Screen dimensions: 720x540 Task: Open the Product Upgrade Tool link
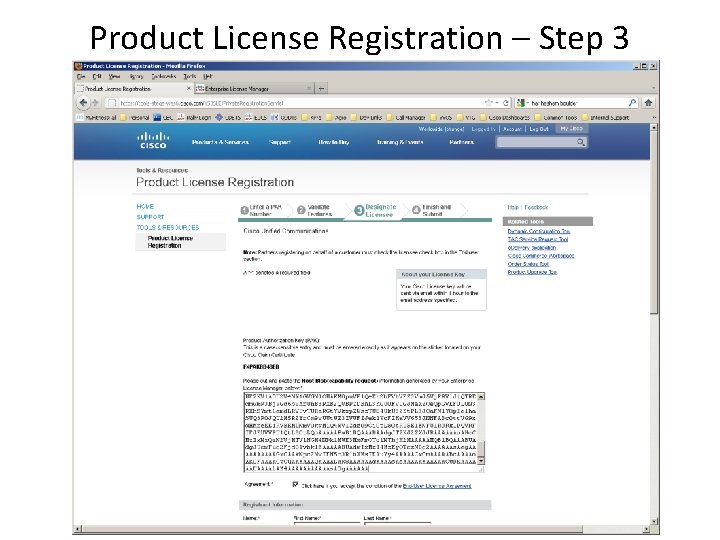(532, 272)
